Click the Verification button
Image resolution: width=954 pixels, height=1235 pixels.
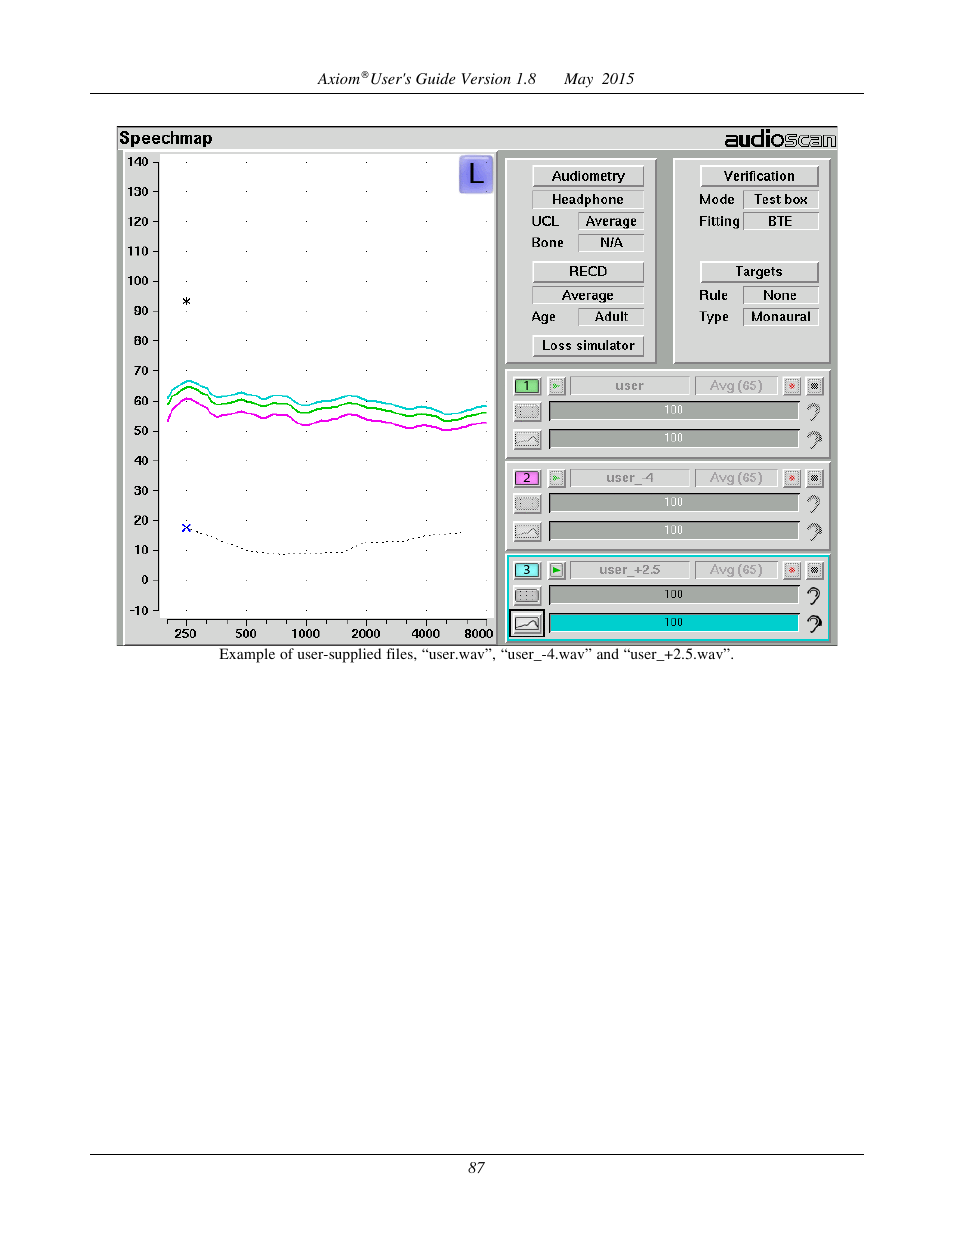[x=759, y=176]
